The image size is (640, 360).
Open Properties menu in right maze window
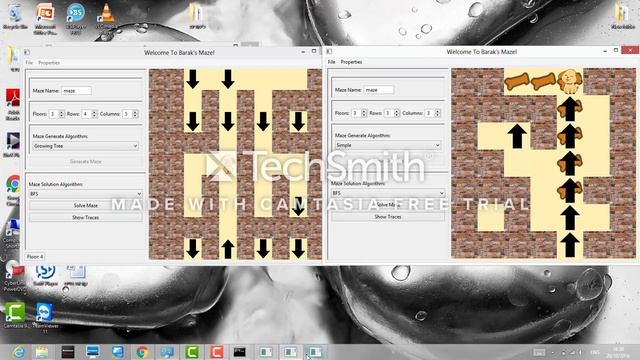[x=351, y=62]
